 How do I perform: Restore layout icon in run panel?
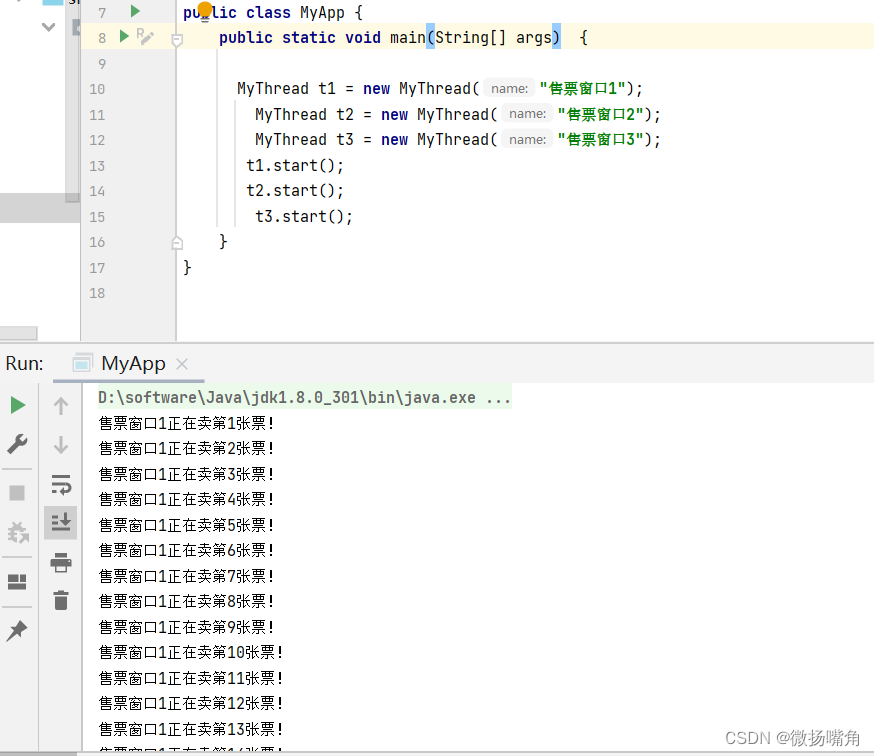tap(17, 582)
